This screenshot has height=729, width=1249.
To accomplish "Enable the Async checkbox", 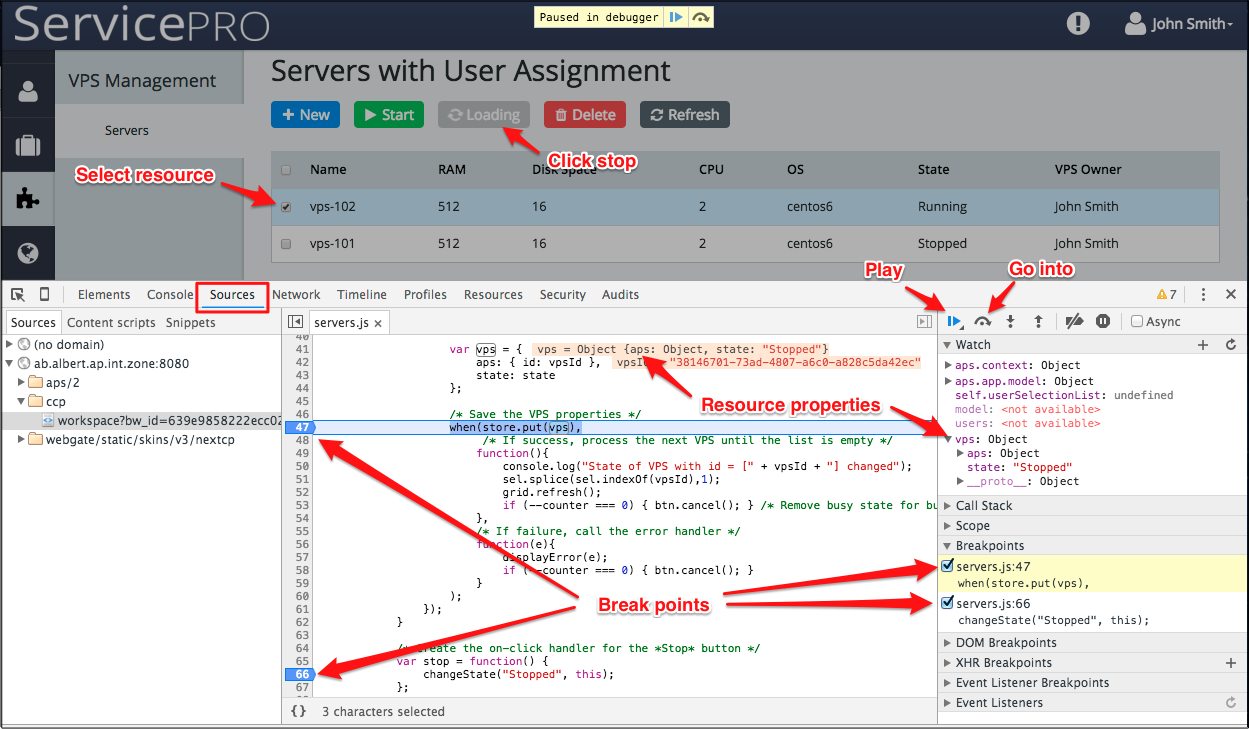I will pyautogui.click(x=1137, y=322).
